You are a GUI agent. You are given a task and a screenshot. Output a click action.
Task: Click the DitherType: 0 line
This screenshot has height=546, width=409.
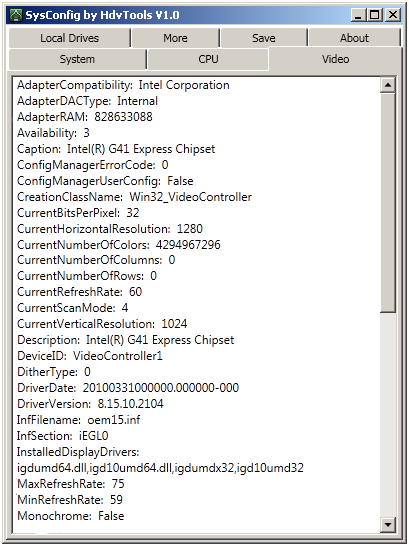click(x=54, y=372)
